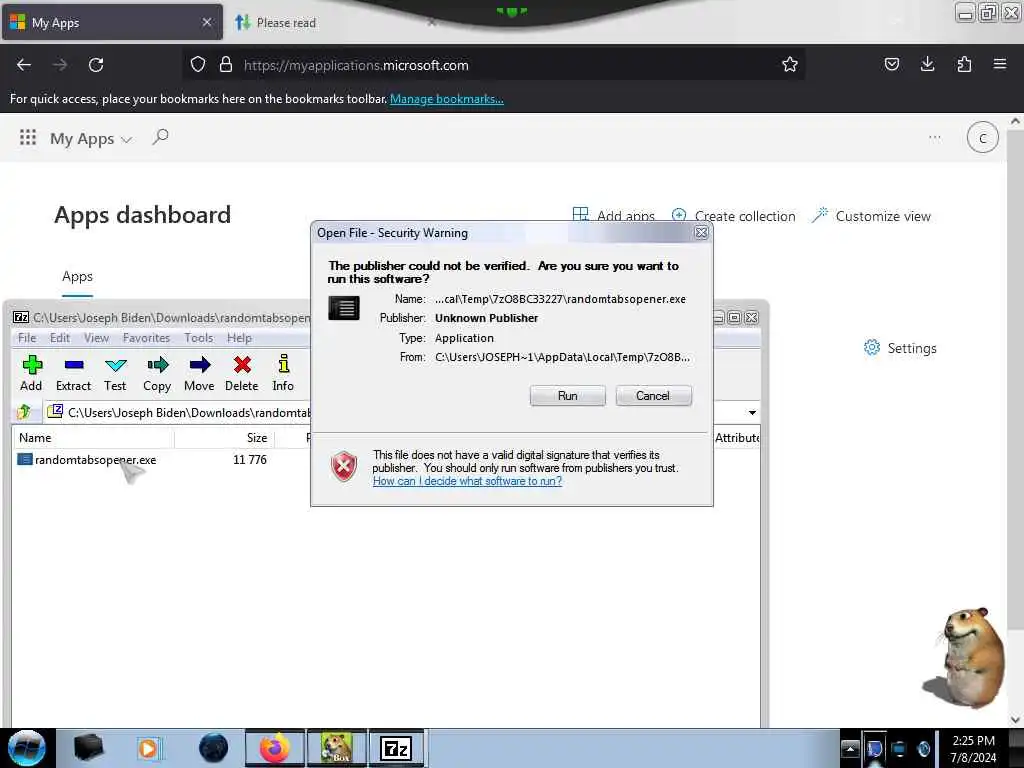
Task: Expand the My Apps dropdown
Action: [91, 139]
